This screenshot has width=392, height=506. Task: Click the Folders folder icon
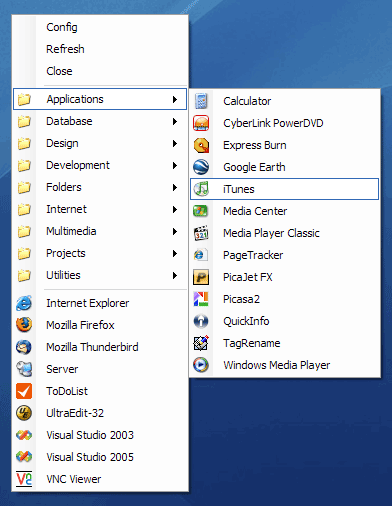point(24,187)
